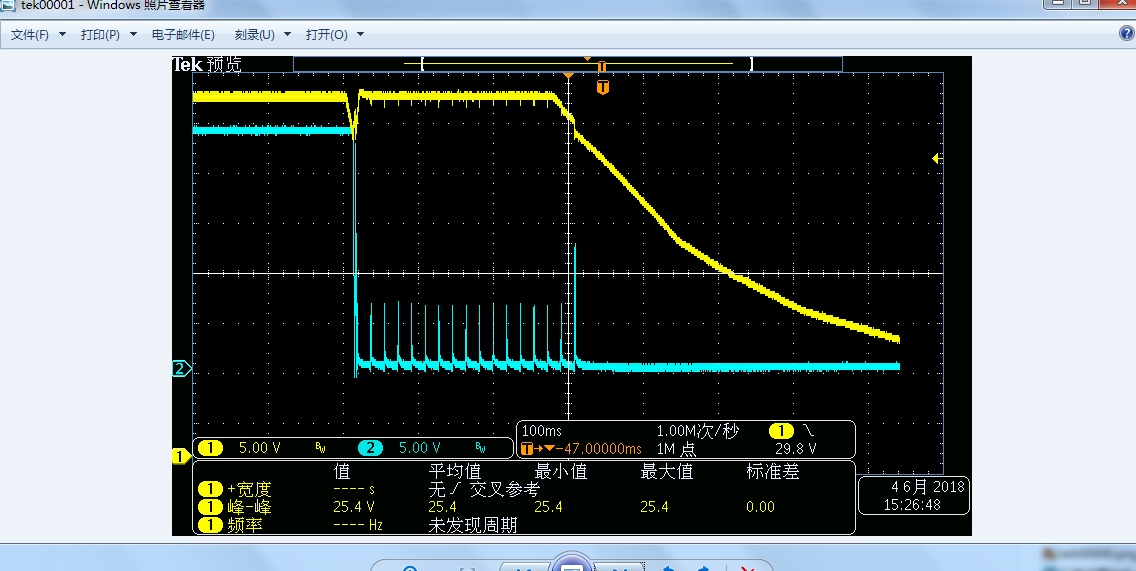Screen dimensions: 1136x571
Task: Click the 29.8 V trigger level readout
Action: [x=795, y=449]
